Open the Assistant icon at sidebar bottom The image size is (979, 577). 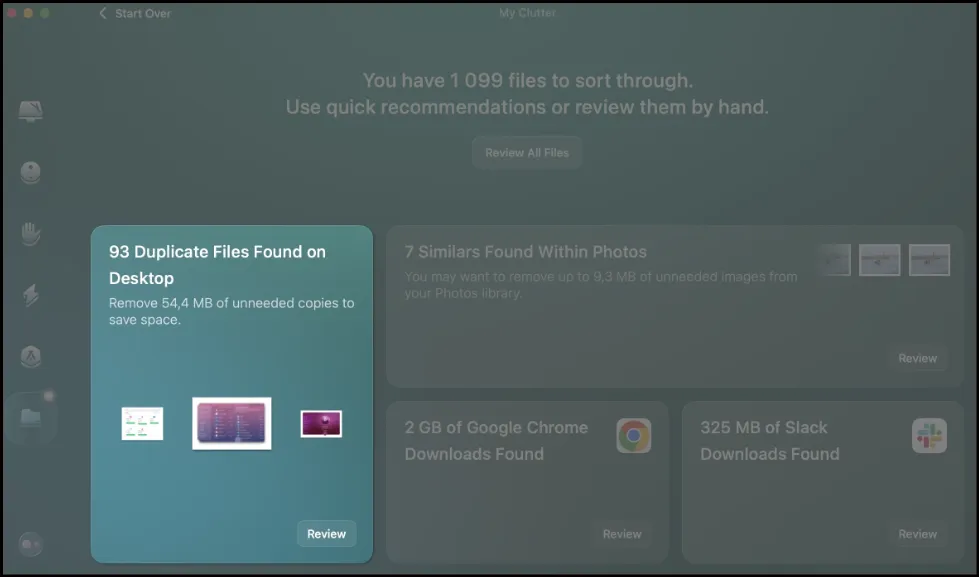click(x=30, y=545)
